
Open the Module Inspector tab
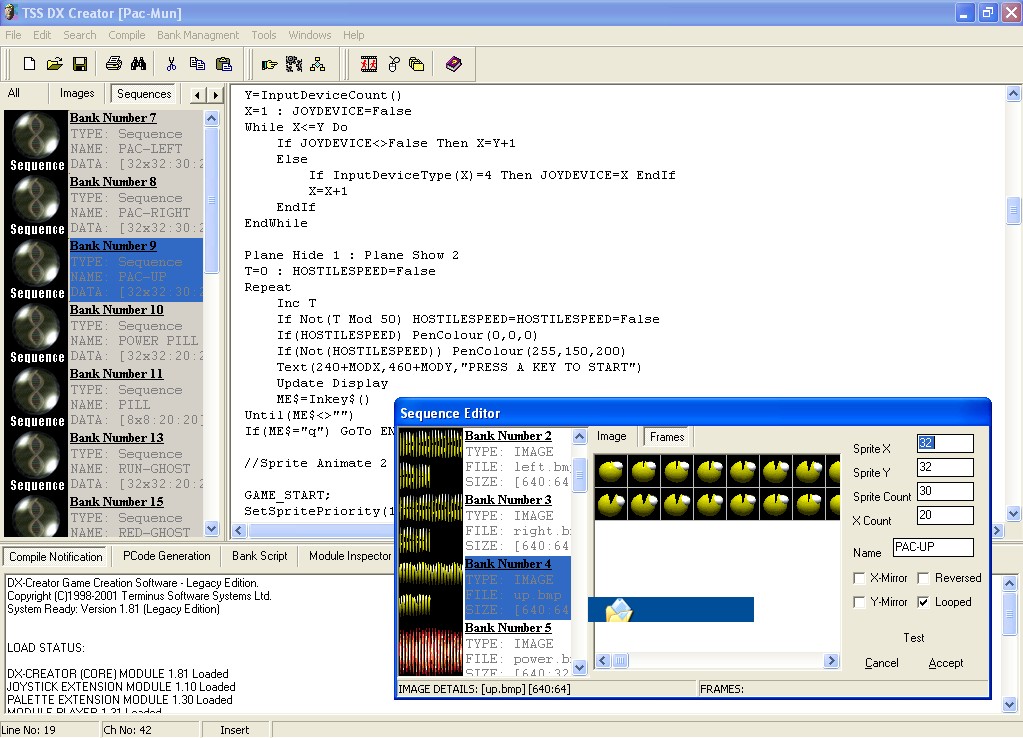(x=350, y=556)
